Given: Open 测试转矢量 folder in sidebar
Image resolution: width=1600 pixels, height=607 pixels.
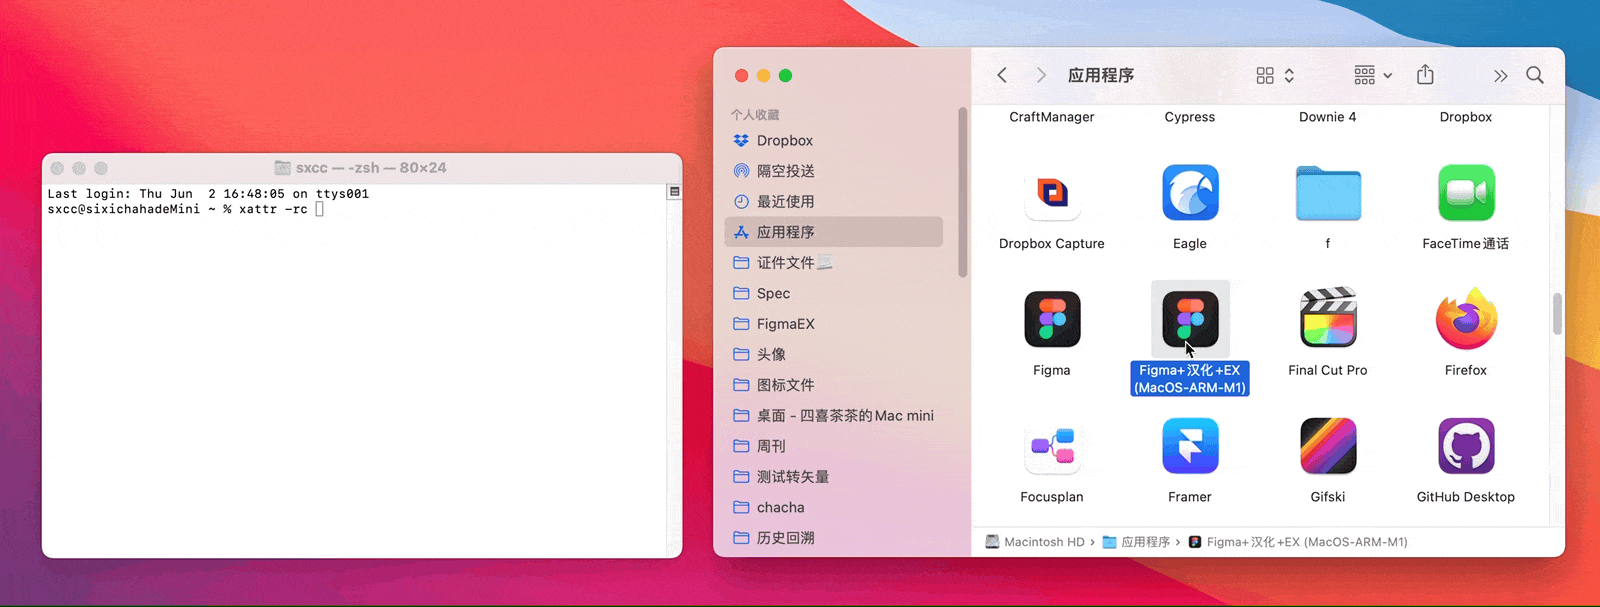Looking at the screenshot, I should pos(834,477).
